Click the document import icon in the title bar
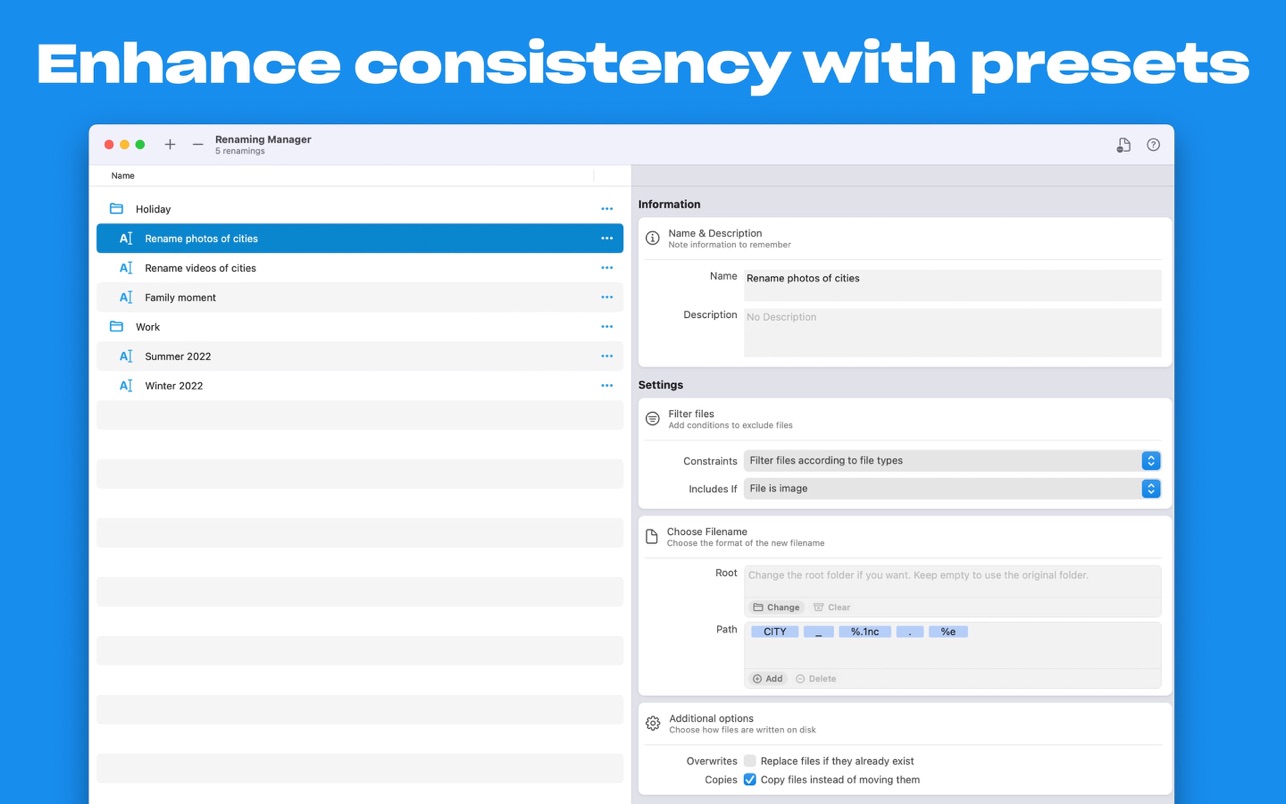This screenshot has width=1286, height=804. coord(1123,145)
